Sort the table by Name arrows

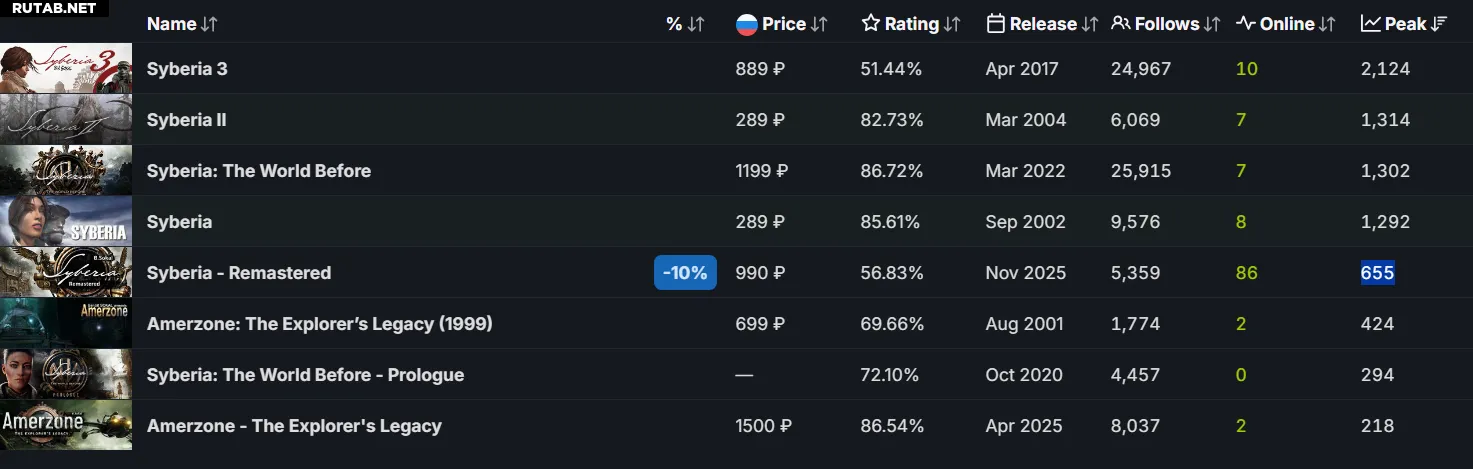click(209, 24)
